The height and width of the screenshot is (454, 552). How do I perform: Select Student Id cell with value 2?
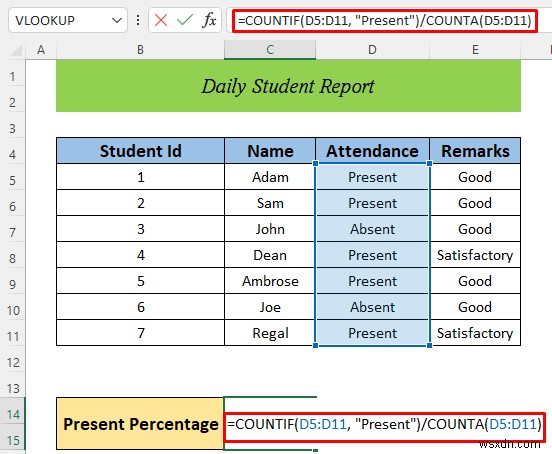click(x=140, y=203)
